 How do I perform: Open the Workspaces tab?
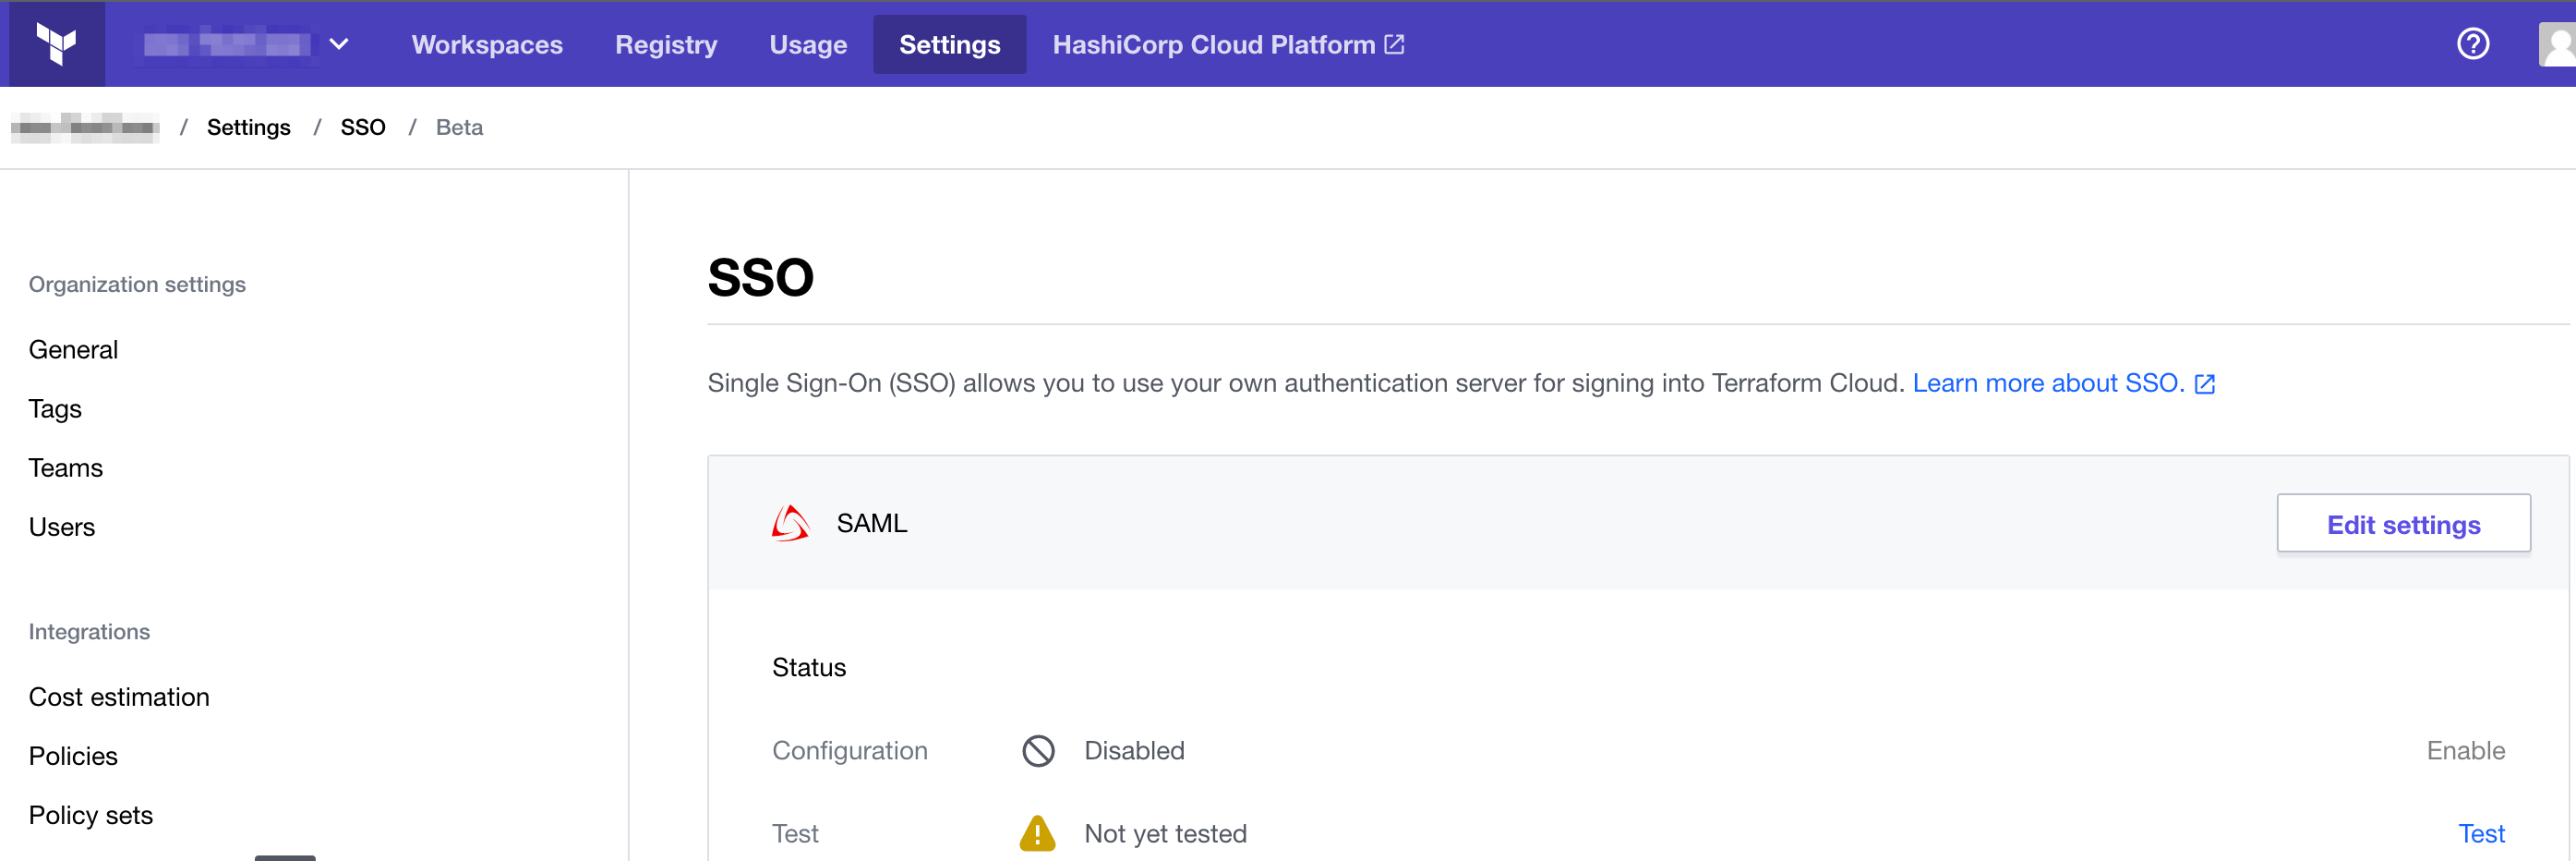pos(487,45)
